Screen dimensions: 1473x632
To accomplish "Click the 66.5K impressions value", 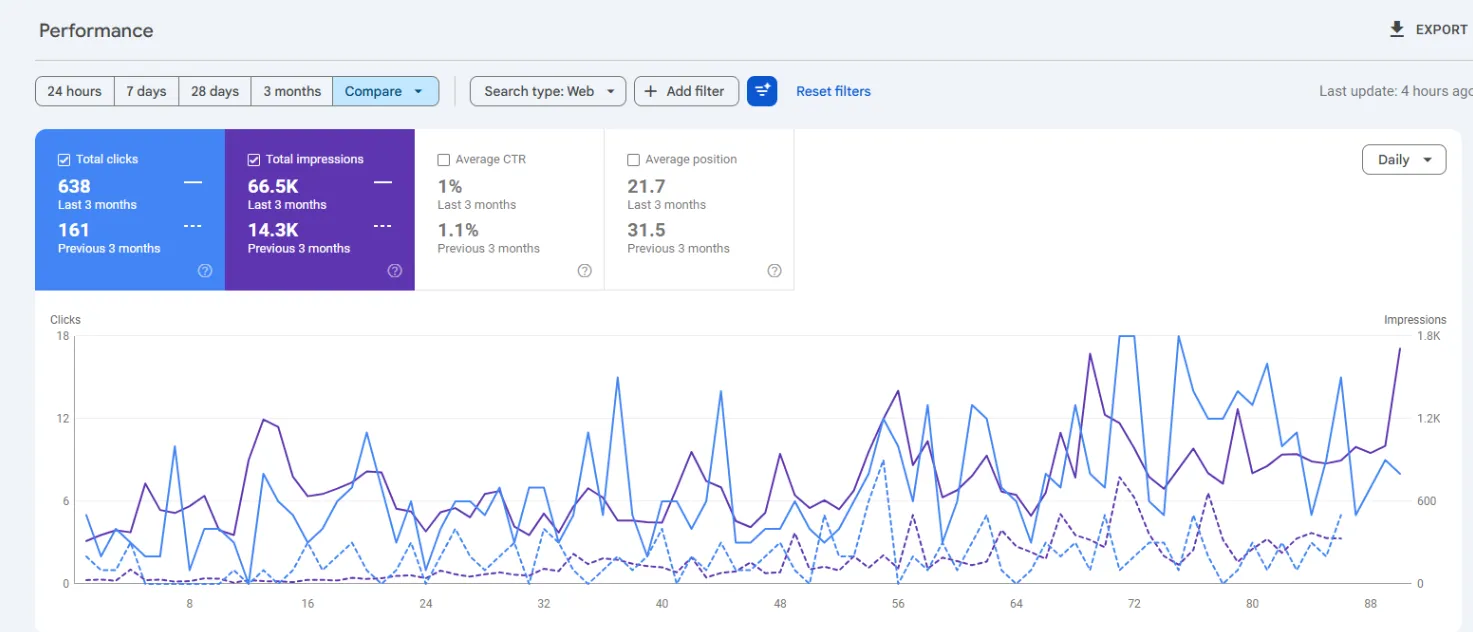I will [273, 186].
